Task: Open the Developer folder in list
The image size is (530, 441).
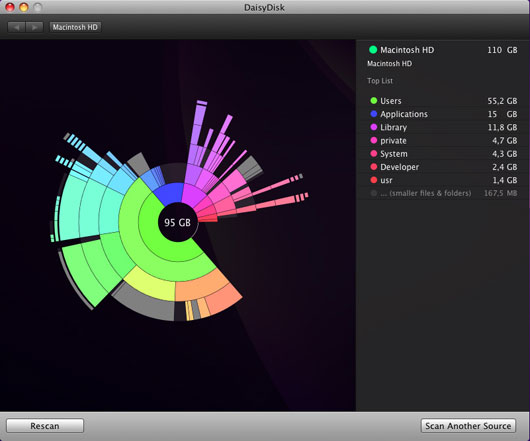Action: coord(443,167)
